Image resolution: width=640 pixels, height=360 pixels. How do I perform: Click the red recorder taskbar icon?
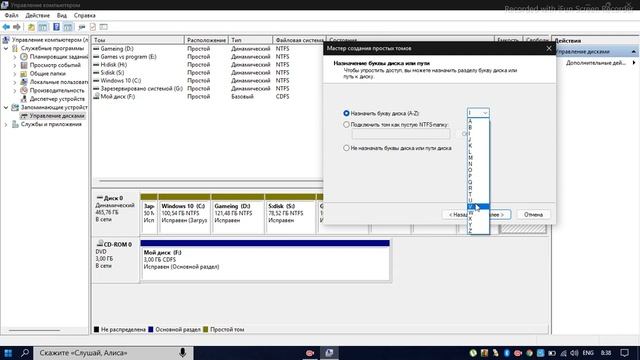tap(310, 353)
